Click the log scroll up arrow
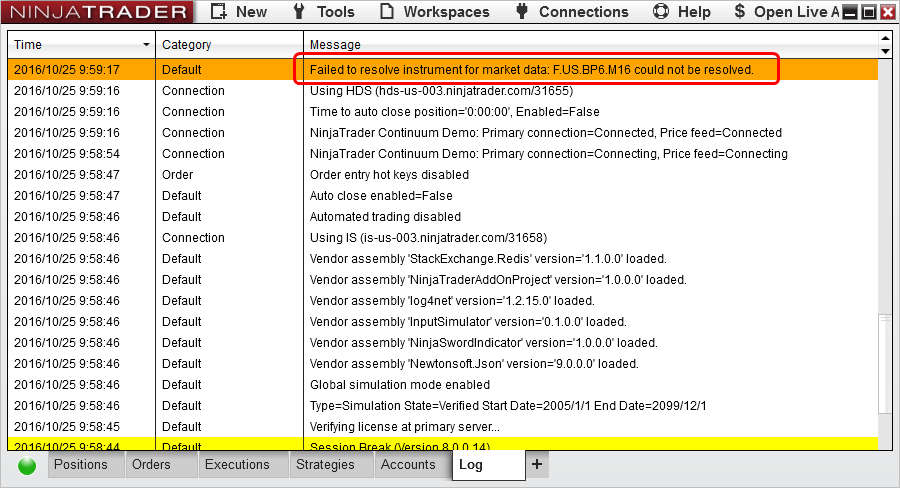 885,38
